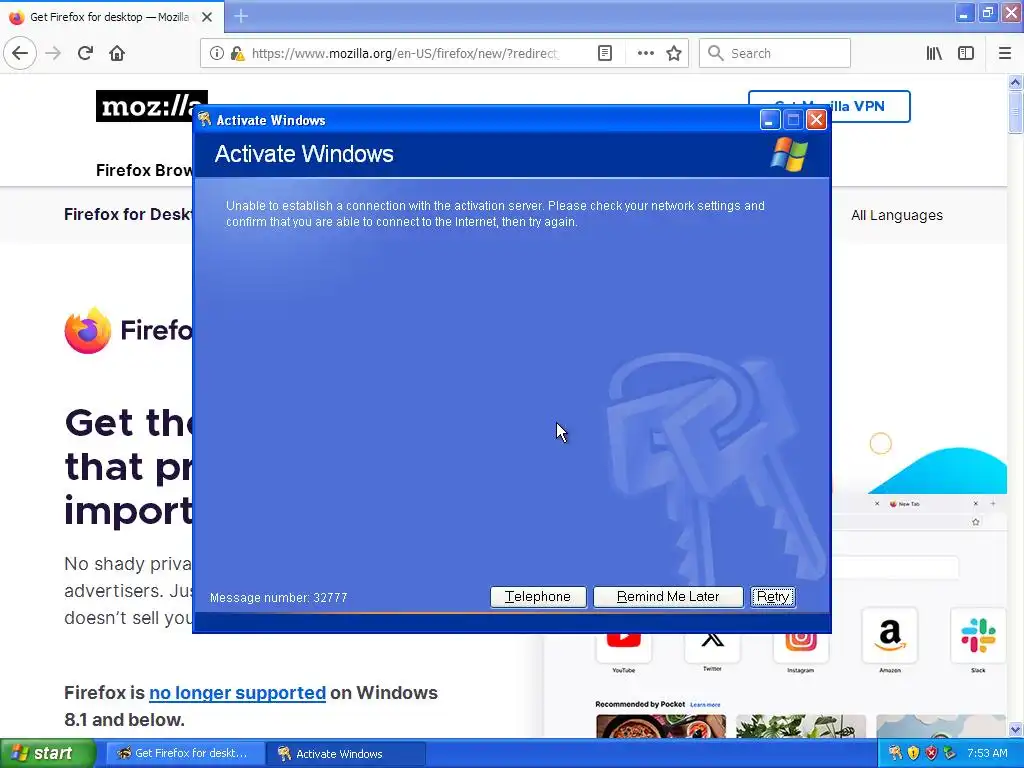Screen dimensions: 1024x768
Task: Click the mozilla.org URL address field
Action: click(x=405, y=53)
